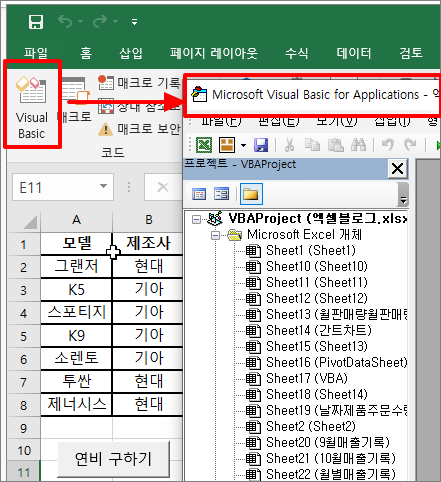Screen dimensions: 441x482
Task: Click the Save floppy icon in VBA toolbar
Action: point(261,145)
